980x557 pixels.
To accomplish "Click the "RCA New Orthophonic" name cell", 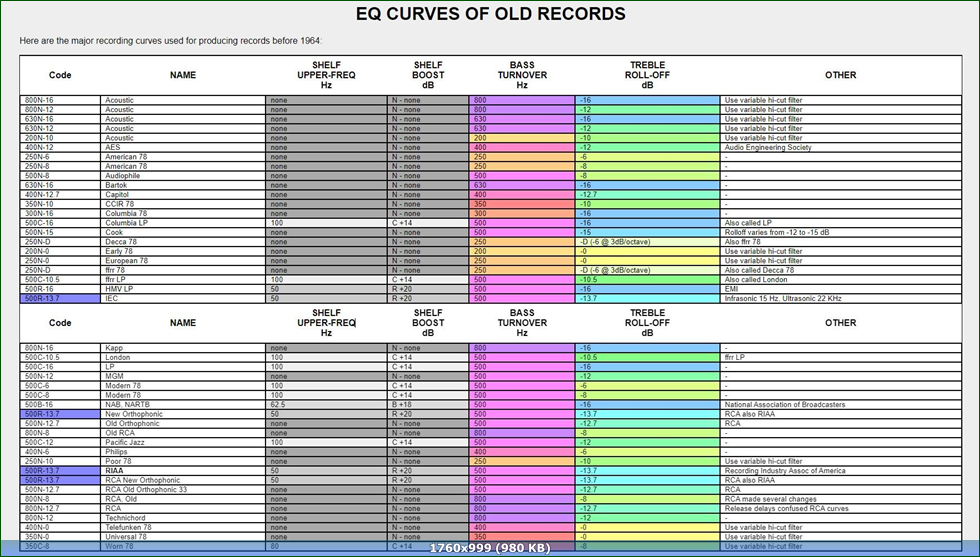I will [182, 480].
